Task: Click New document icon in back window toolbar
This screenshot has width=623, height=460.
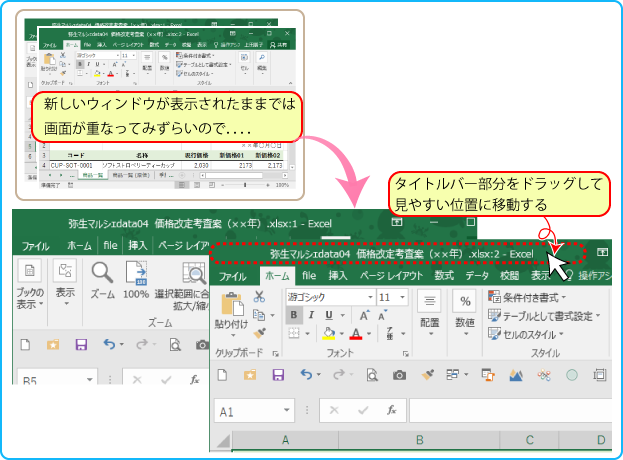Action: (25, 344)
